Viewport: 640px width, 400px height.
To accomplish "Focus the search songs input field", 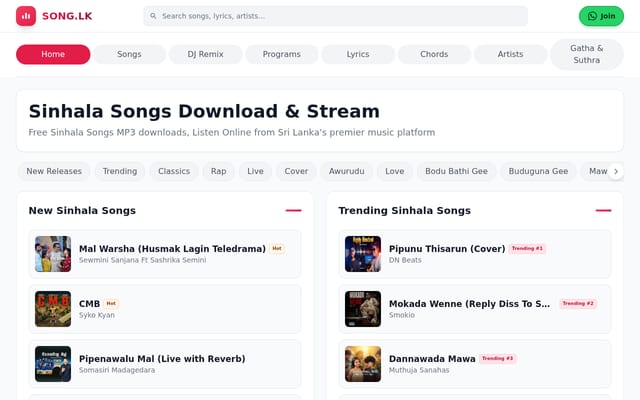I will [x=336, y=16].
